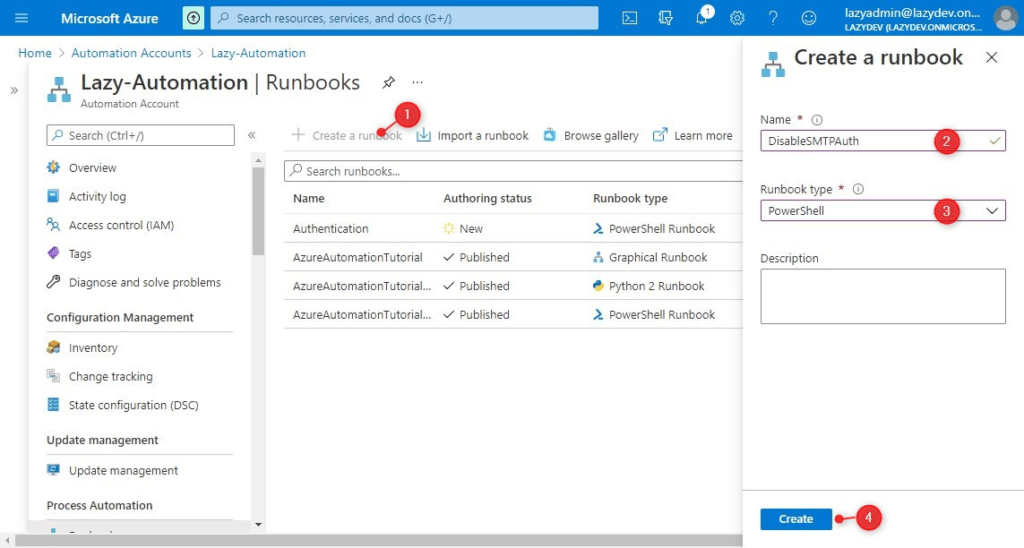Image resolution: width=1024 pixels, height=548 pixels.
Task: Click Import a runbook
Action: click(472, 135)
